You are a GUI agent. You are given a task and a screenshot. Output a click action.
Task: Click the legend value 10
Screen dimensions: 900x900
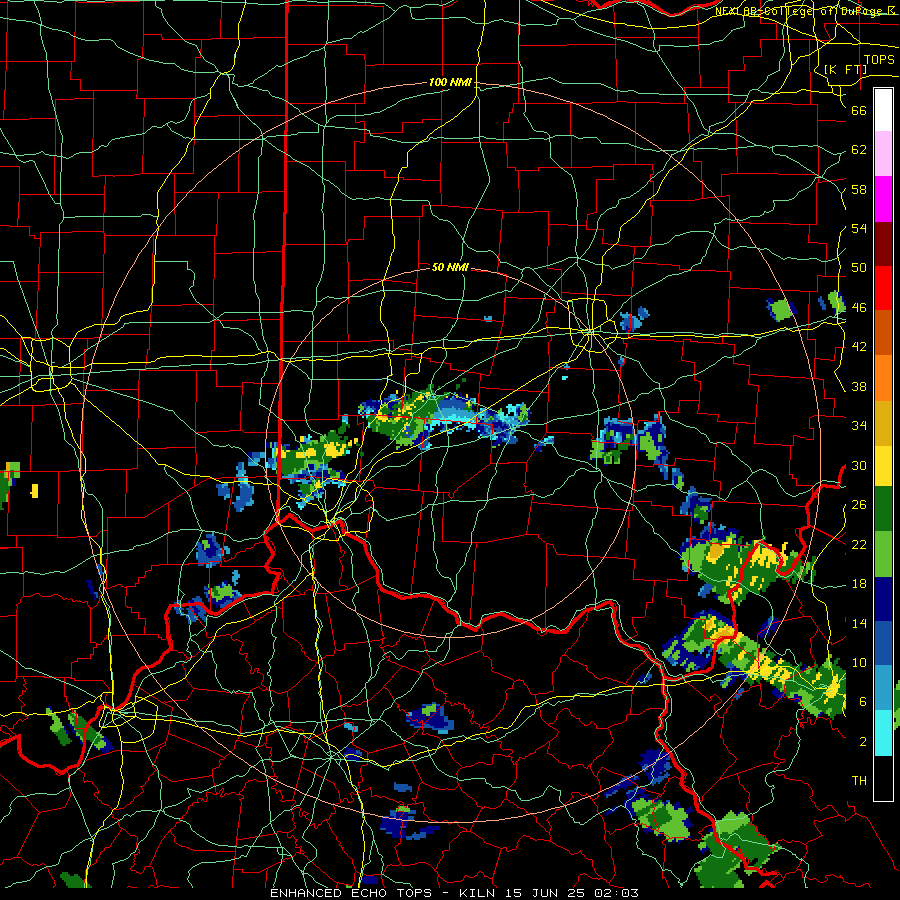click(x=859, y=663)
